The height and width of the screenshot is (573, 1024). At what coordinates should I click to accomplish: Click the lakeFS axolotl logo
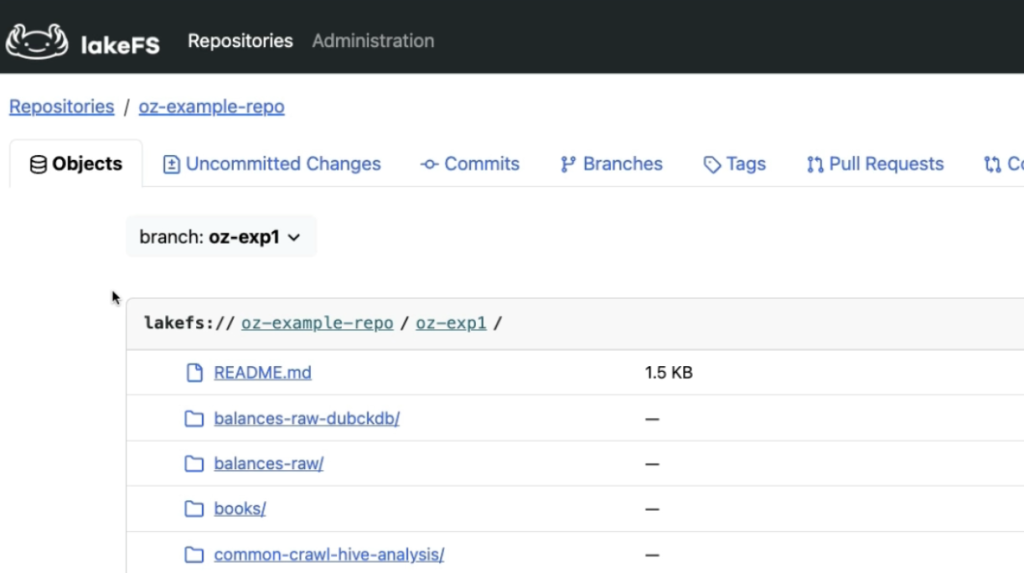[x=37, y=41]
